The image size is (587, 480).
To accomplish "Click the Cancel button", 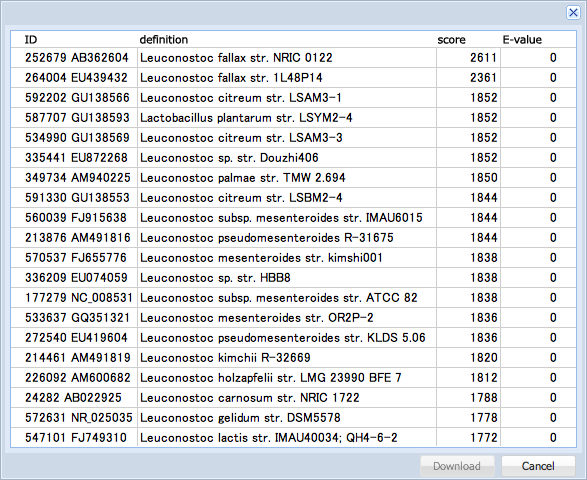I will (x=538, y=466).
